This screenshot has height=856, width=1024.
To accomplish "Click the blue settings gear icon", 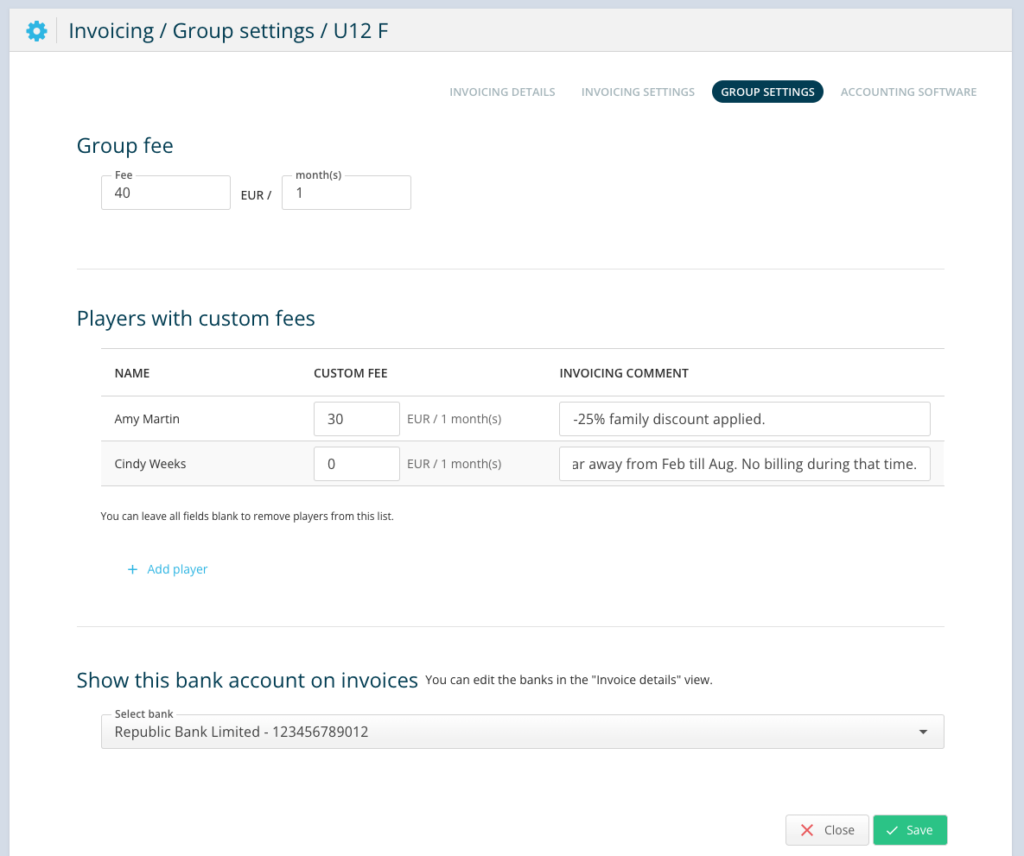I will 37,31.
